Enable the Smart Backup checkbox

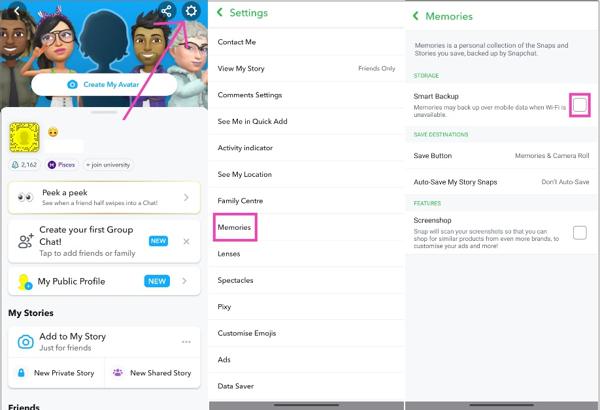coord(580,105)
